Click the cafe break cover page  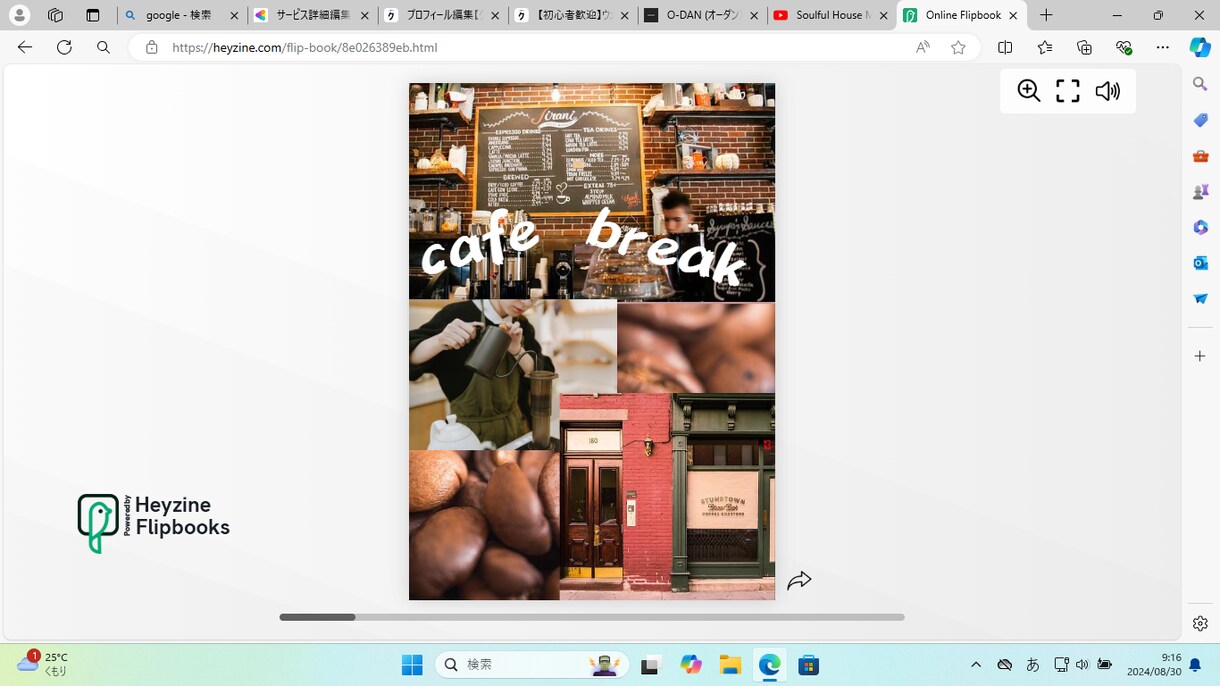click(x=592, y=341)
